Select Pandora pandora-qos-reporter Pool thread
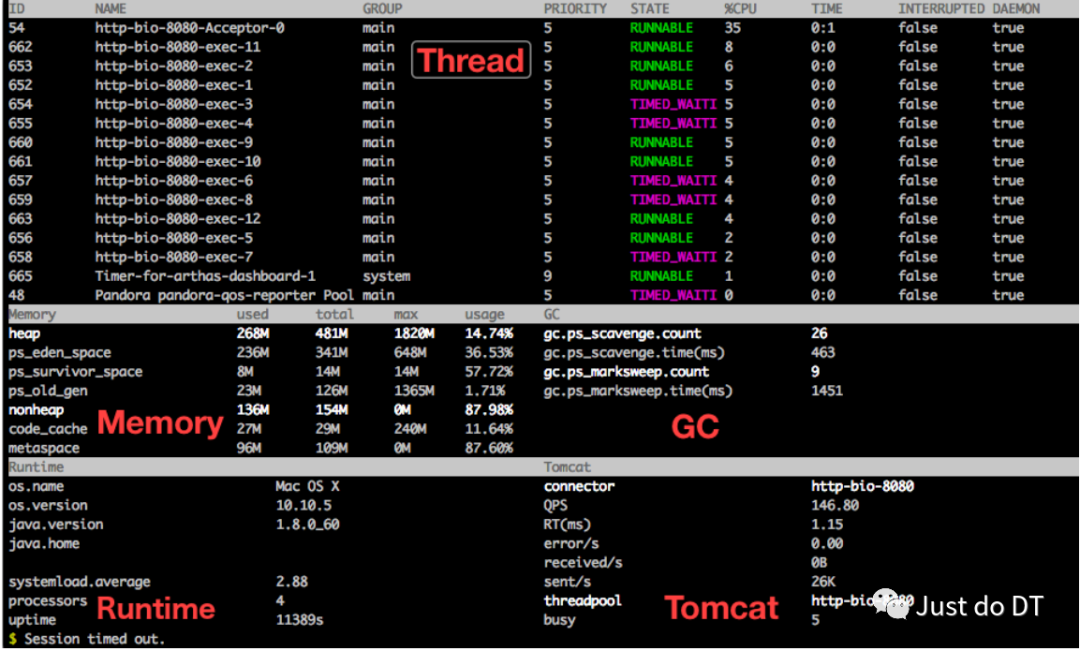This screenshot has width=1080, height=651. pyautogui.click(x=224, y=296)
